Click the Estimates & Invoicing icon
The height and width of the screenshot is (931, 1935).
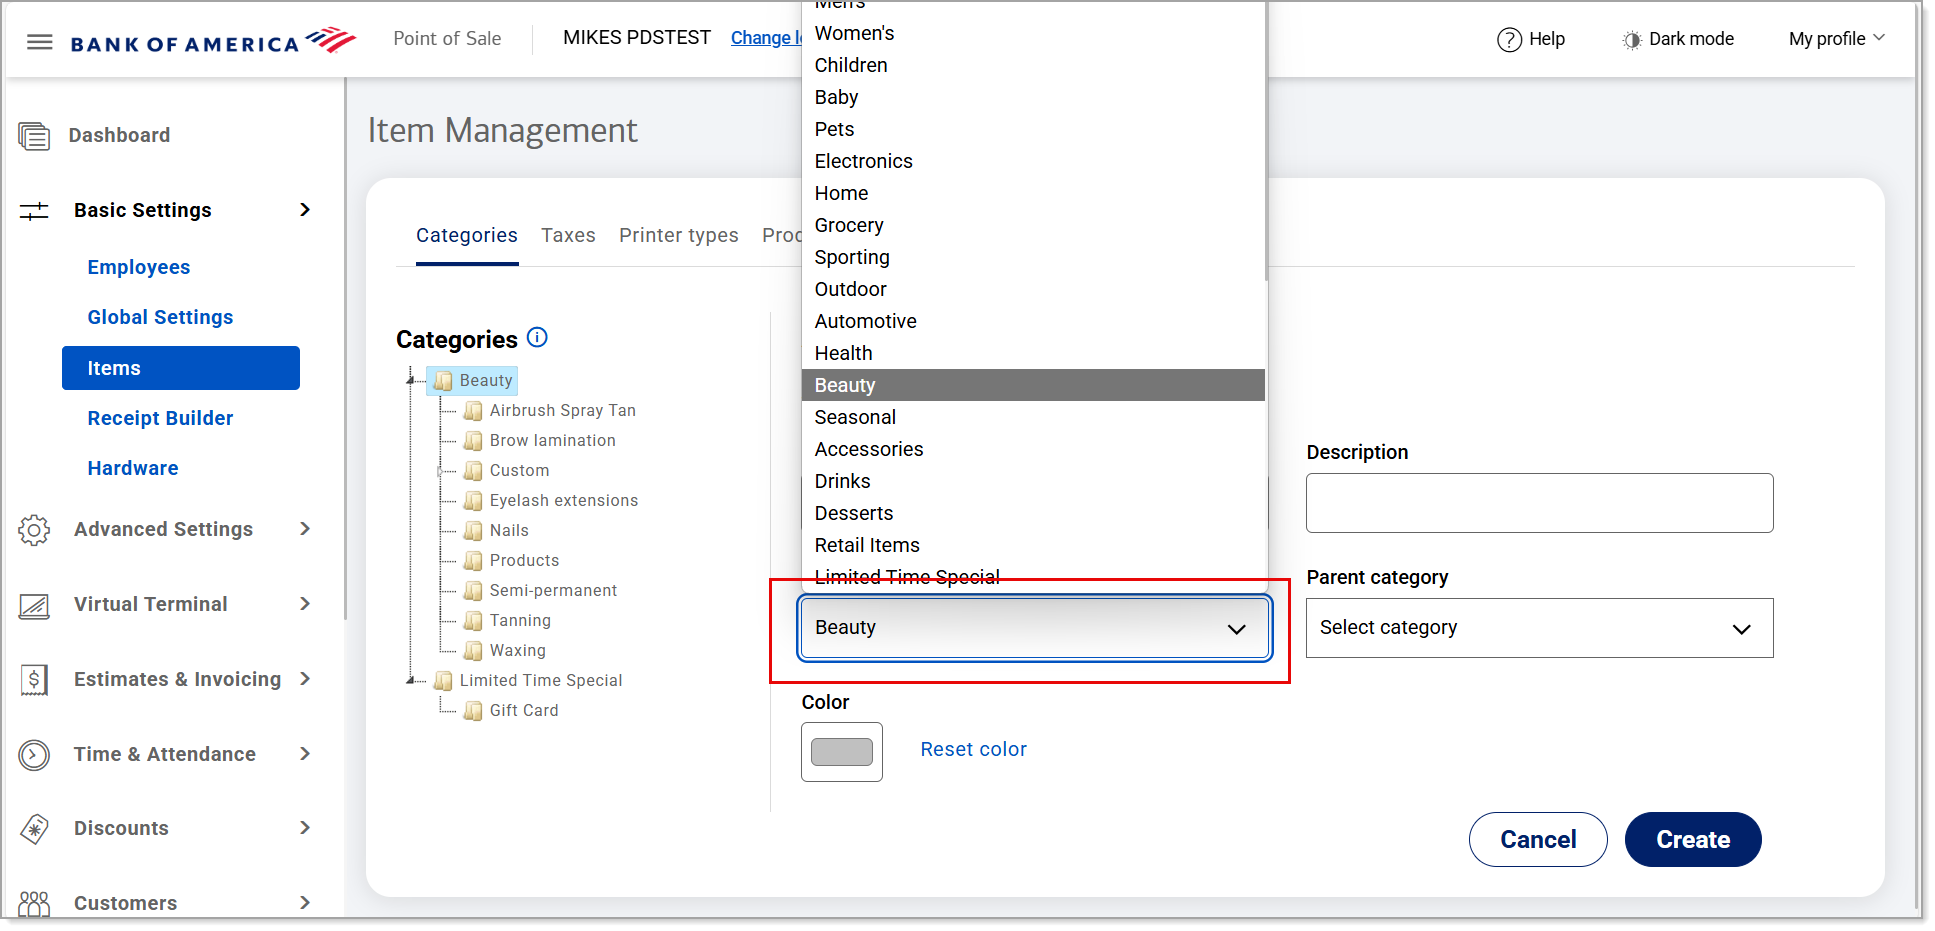coord(34,680)
